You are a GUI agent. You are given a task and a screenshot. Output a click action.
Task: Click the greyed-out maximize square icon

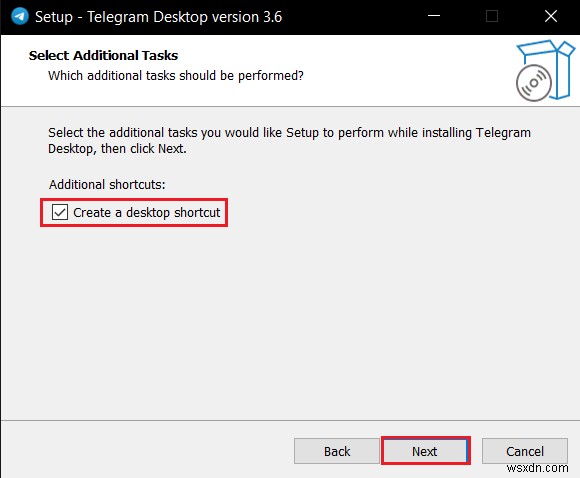pos(492,16)
